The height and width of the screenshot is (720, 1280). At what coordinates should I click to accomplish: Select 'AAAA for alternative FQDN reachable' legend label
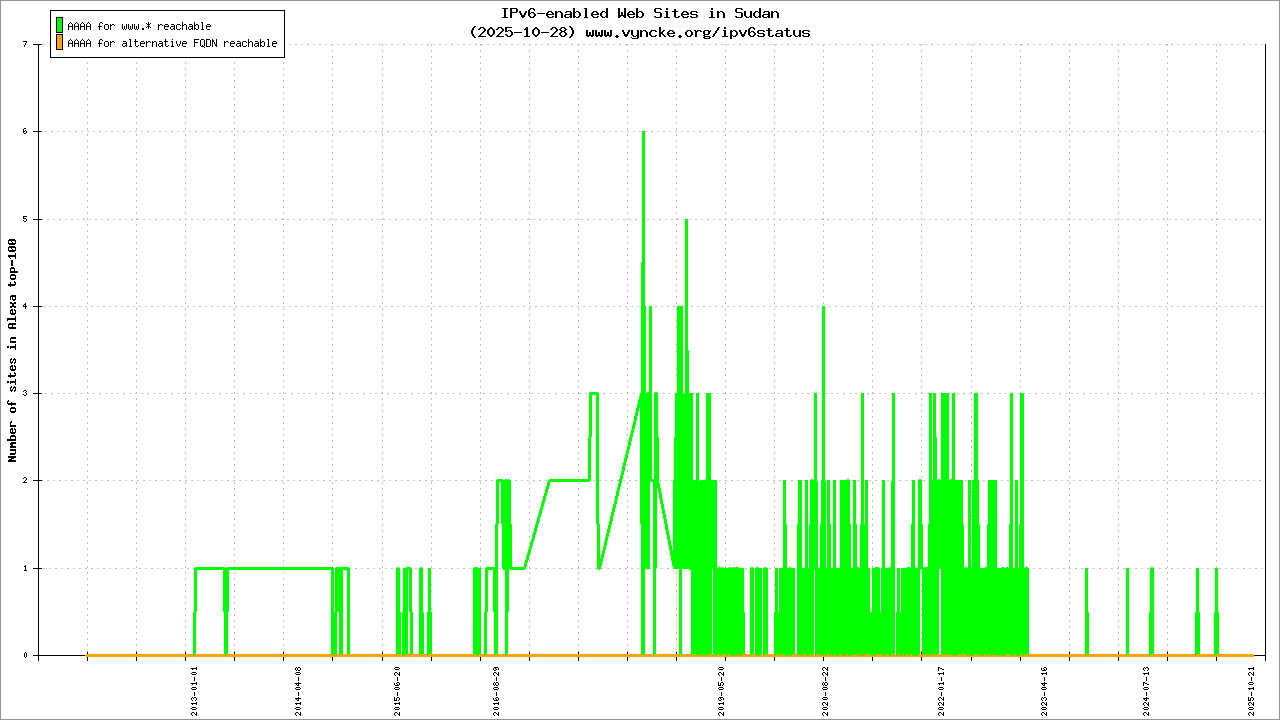(172, 44)
